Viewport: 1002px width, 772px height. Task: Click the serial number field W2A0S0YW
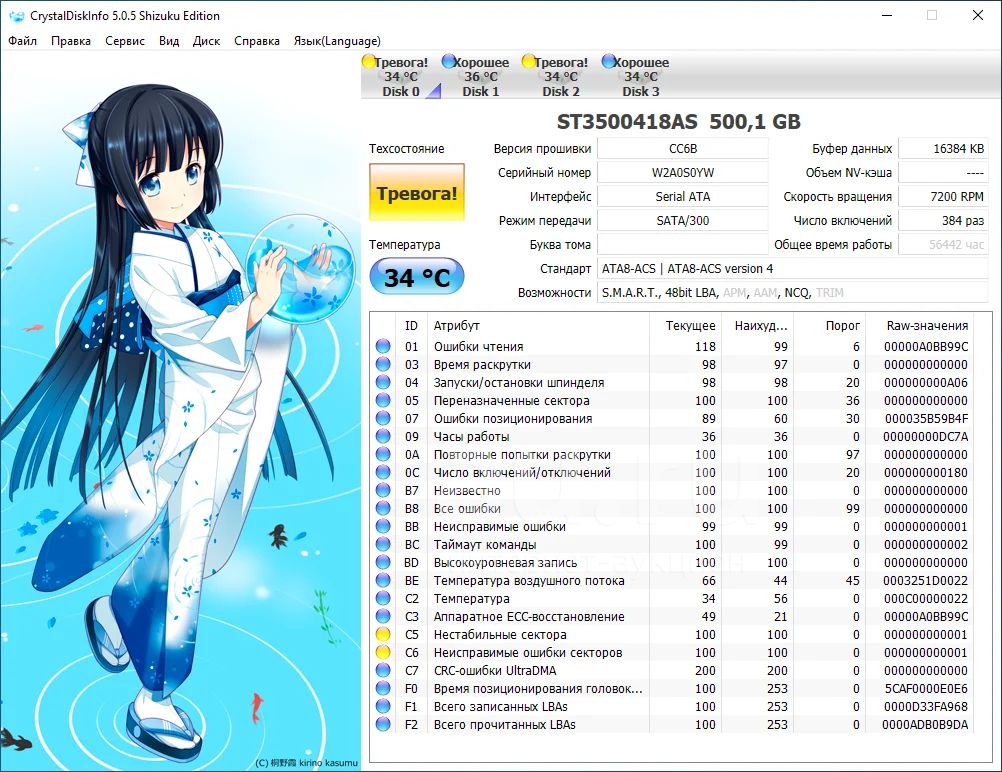(682, 173)
